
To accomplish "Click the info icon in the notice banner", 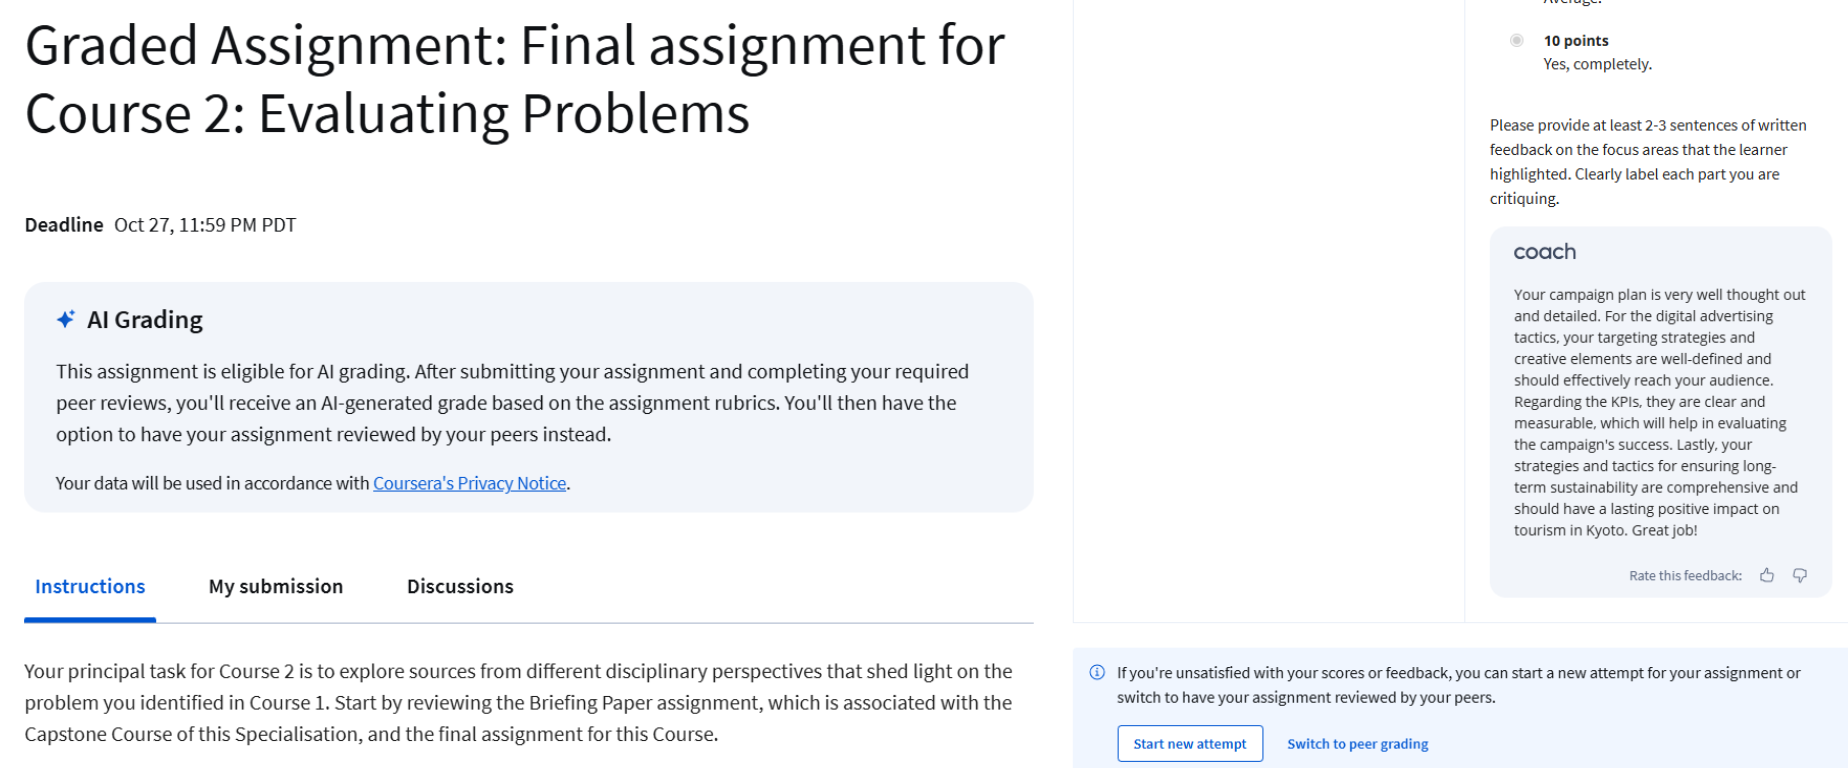I will point(1097,672).
